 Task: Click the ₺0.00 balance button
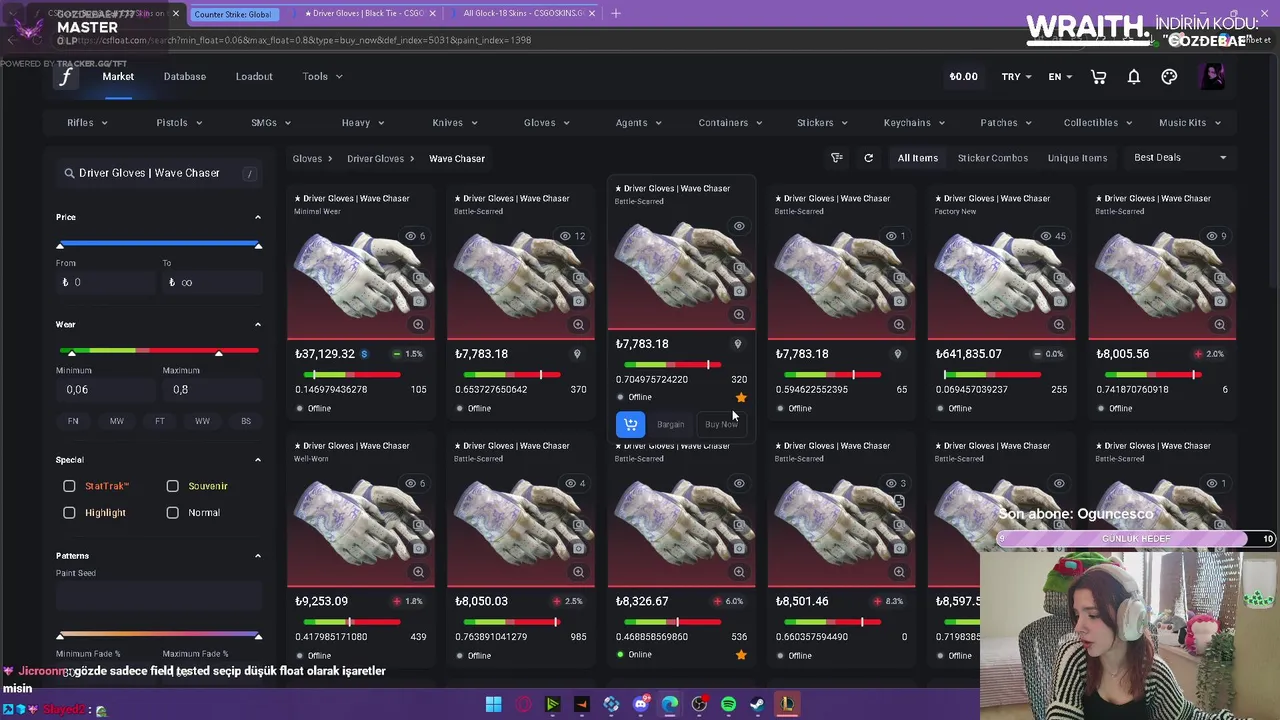(x=963, y=77)
